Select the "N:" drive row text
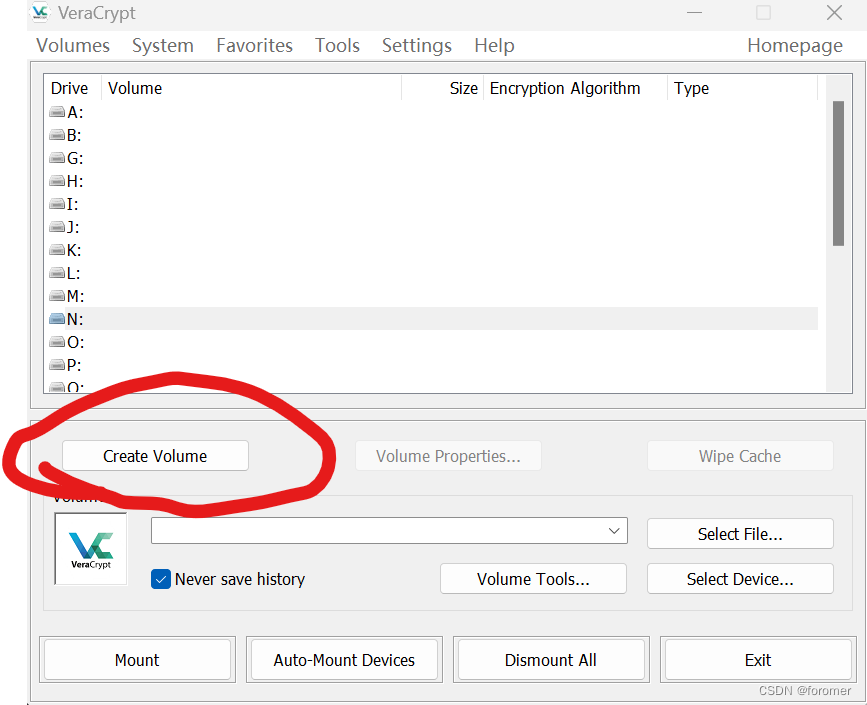 [75, 319]
